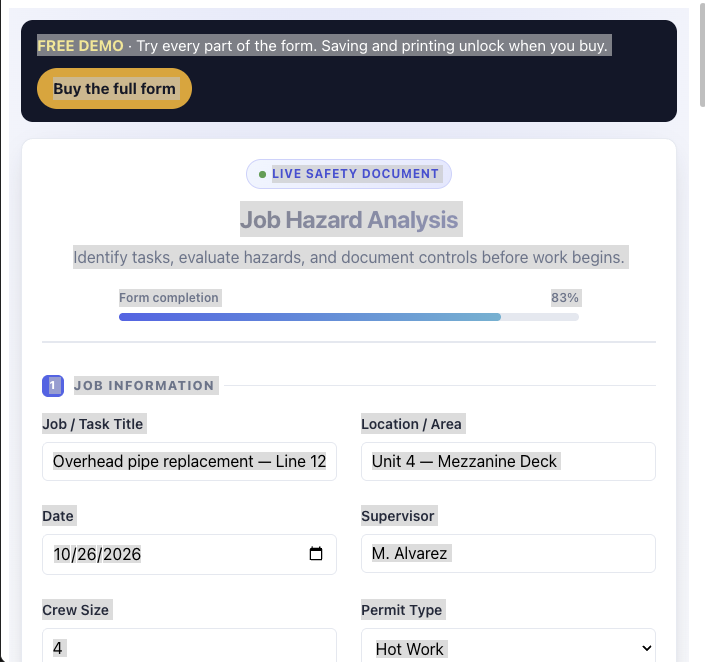Click the section 1 number badge
This screenshot has height=662, width=705.
[53, 385]
